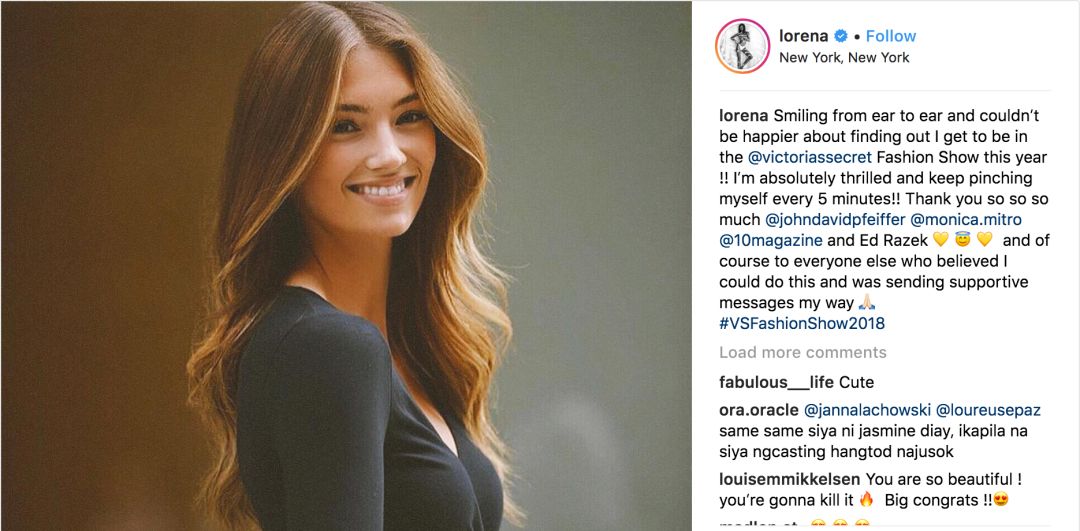The height and width of the screenshot is (531, 1080).
Task: Open the @10magazine mention
Action: click(771, 241)
